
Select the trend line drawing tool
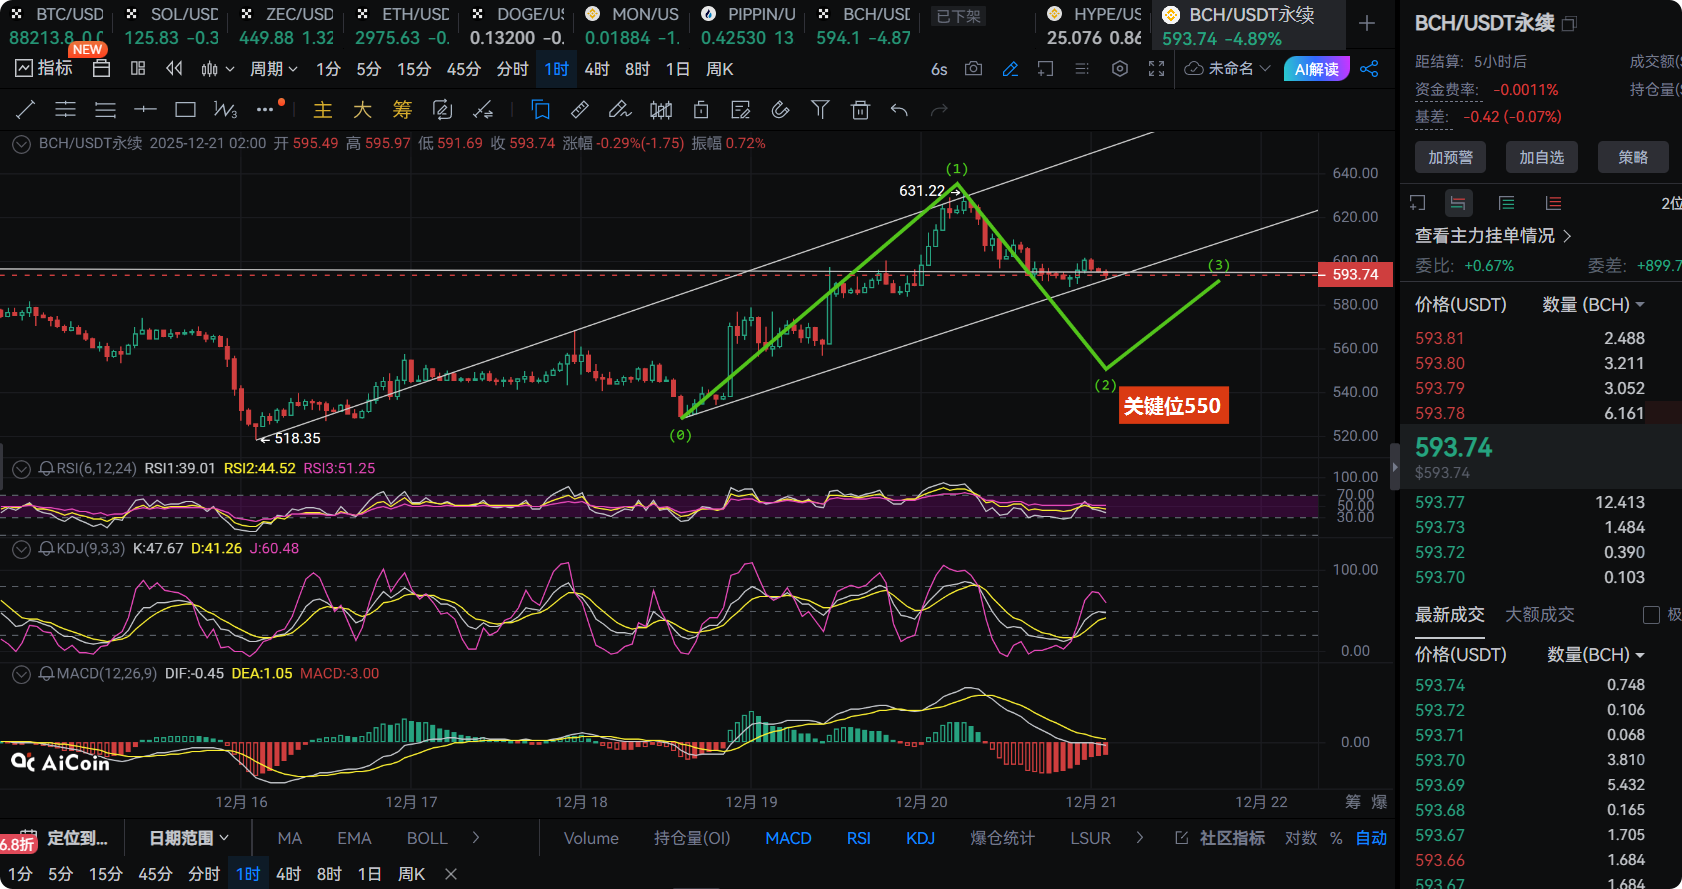coord(26,110)
